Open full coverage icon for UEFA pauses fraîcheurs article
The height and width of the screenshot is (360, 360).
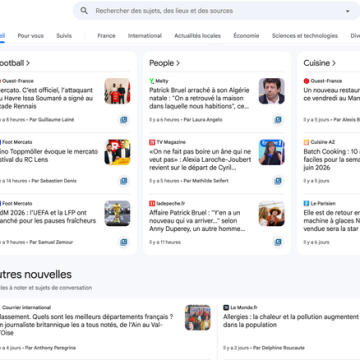124,242
